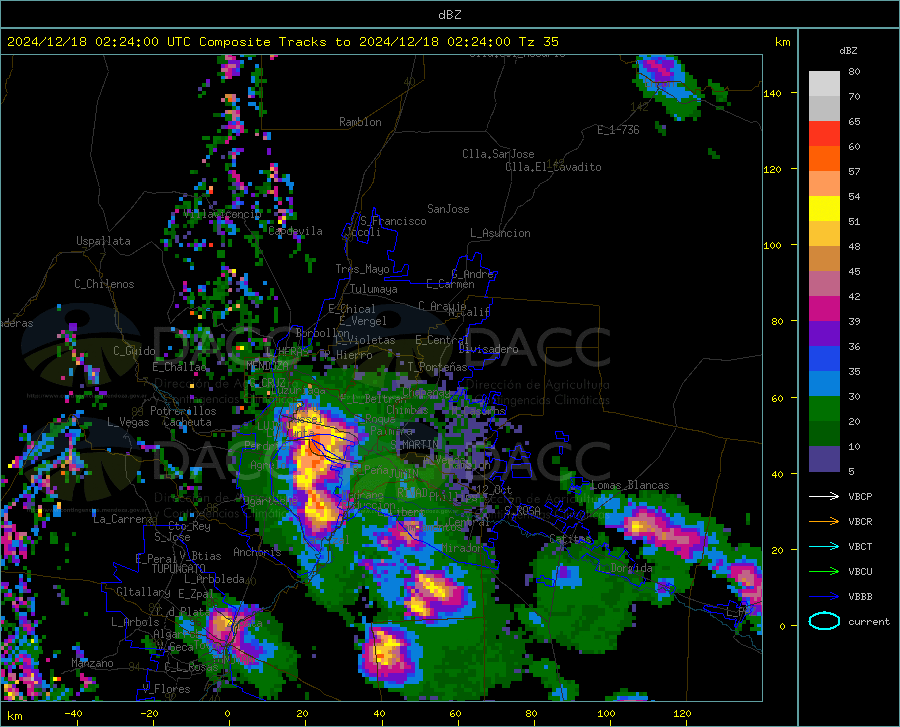Click the 'Anchoris' map label
The width and height of the screenshot is (900, 727).
pyautogui.click(x=257, y=552)
